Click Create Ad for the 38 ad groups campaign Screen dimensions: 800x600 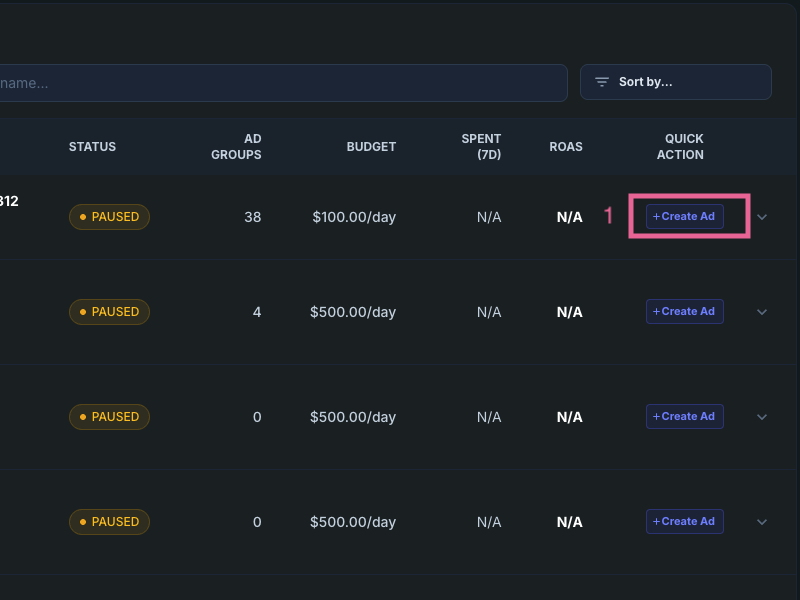coord(684,216)
